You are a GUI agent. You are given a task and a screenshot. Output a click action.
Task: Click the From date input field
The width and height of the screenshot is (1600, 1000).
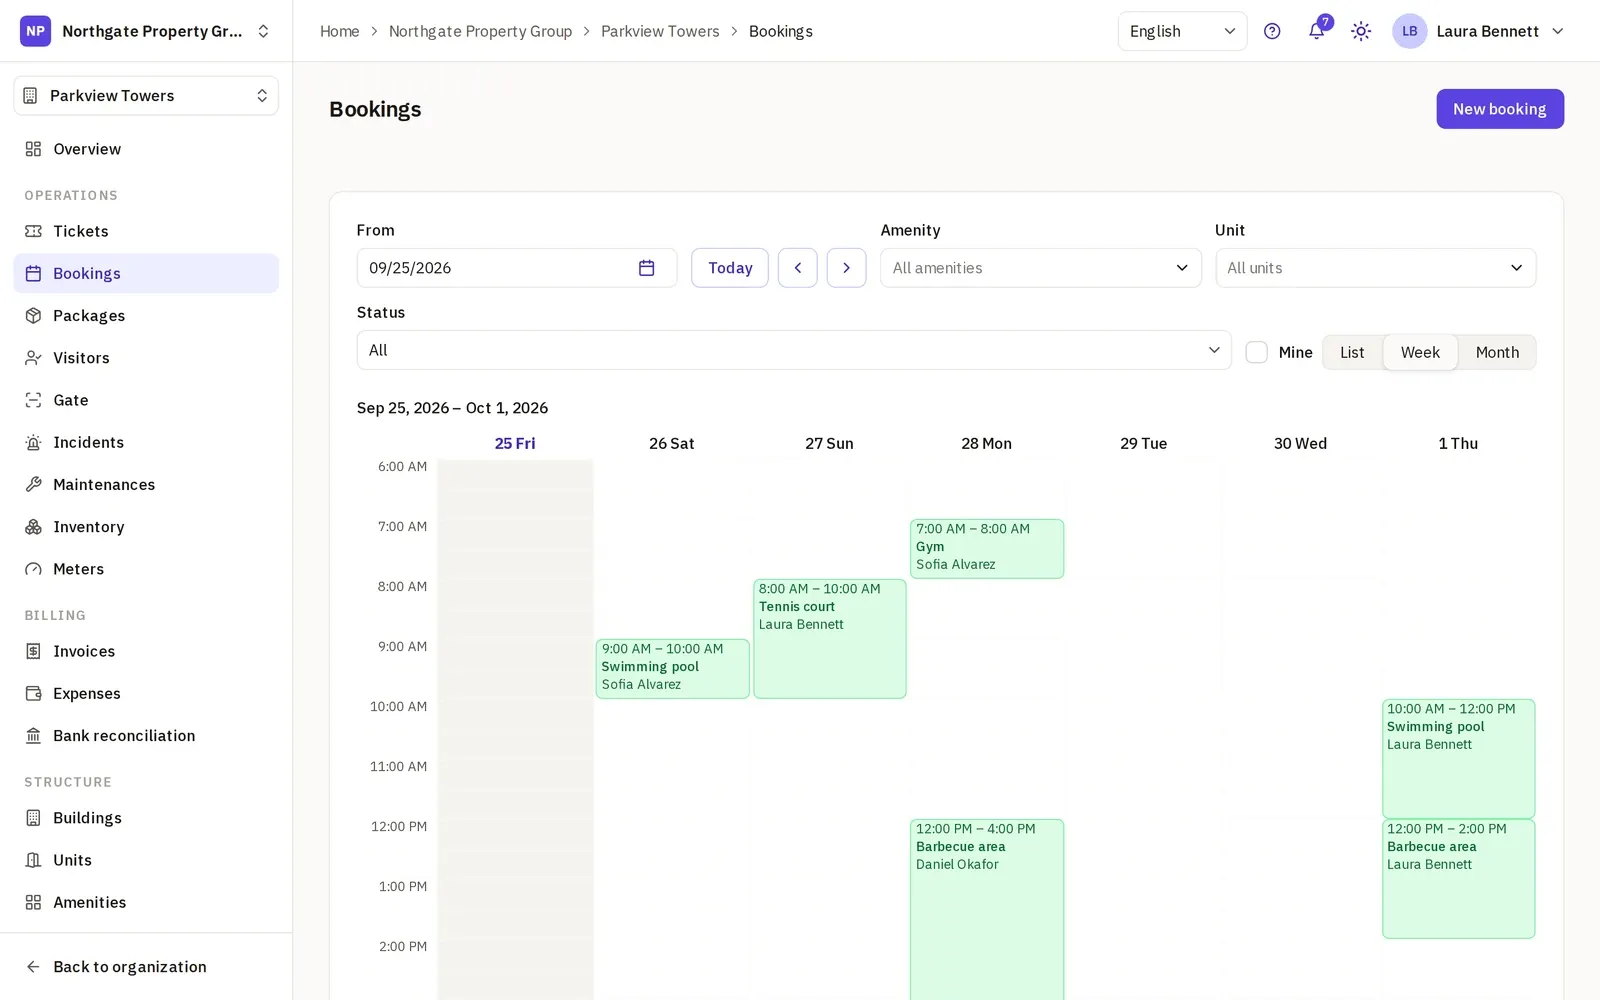pos(517,268)
